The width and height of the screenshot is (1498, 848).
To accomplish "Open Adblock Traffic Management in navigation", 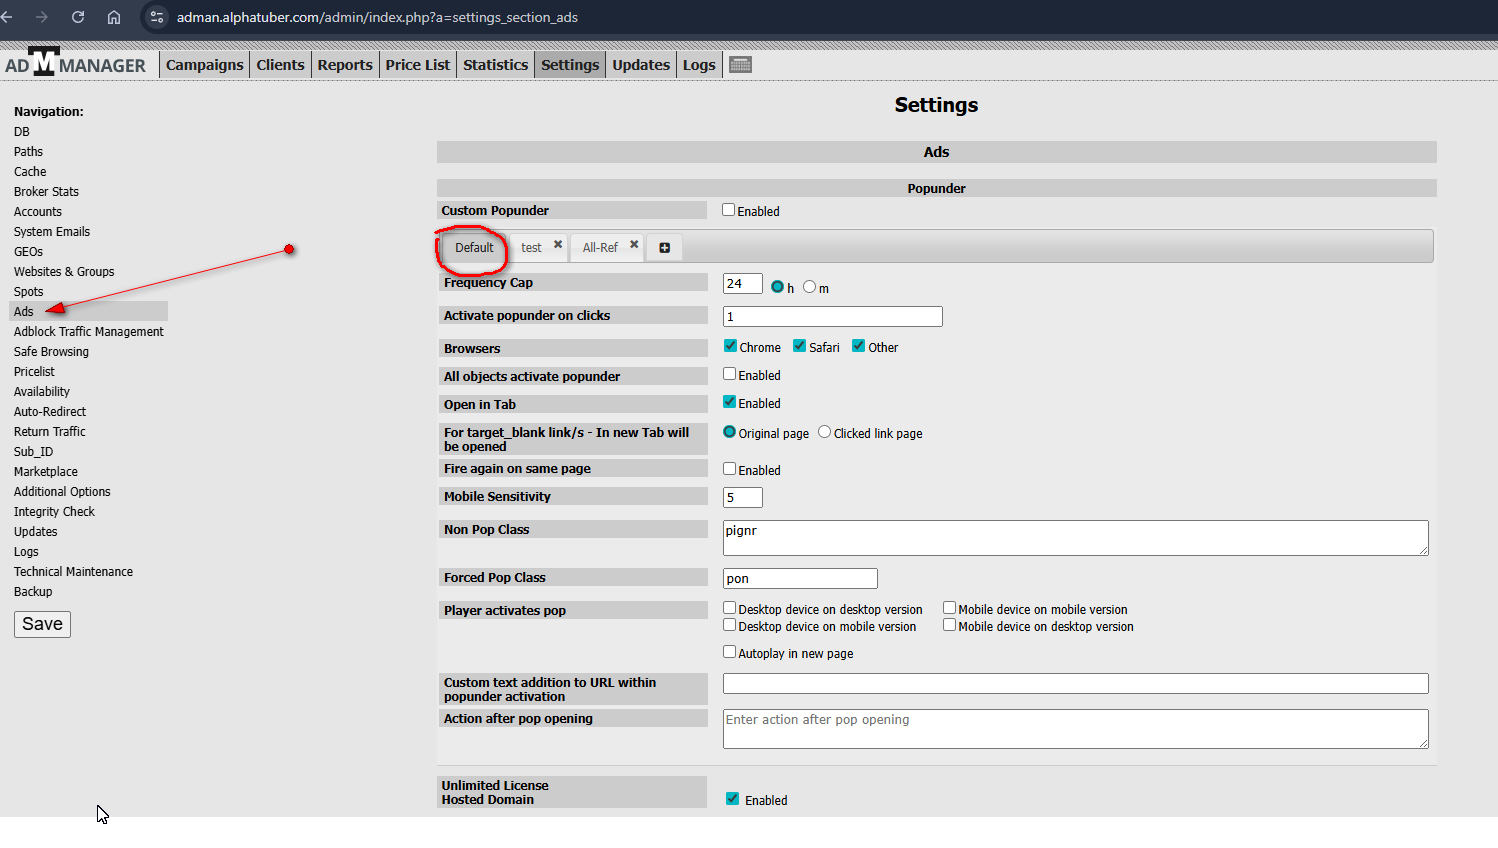I will 89,332.
